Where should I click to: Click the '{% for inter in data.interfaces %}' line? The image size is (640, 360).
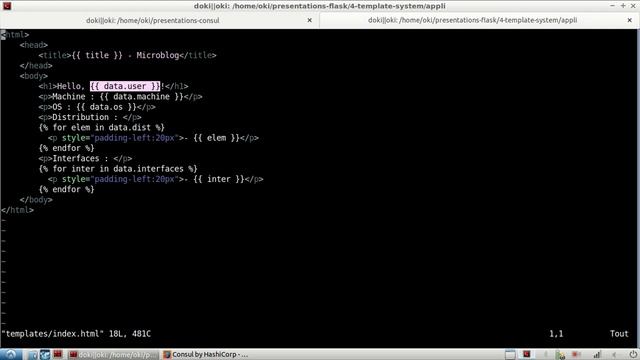(x=118, y=169)
